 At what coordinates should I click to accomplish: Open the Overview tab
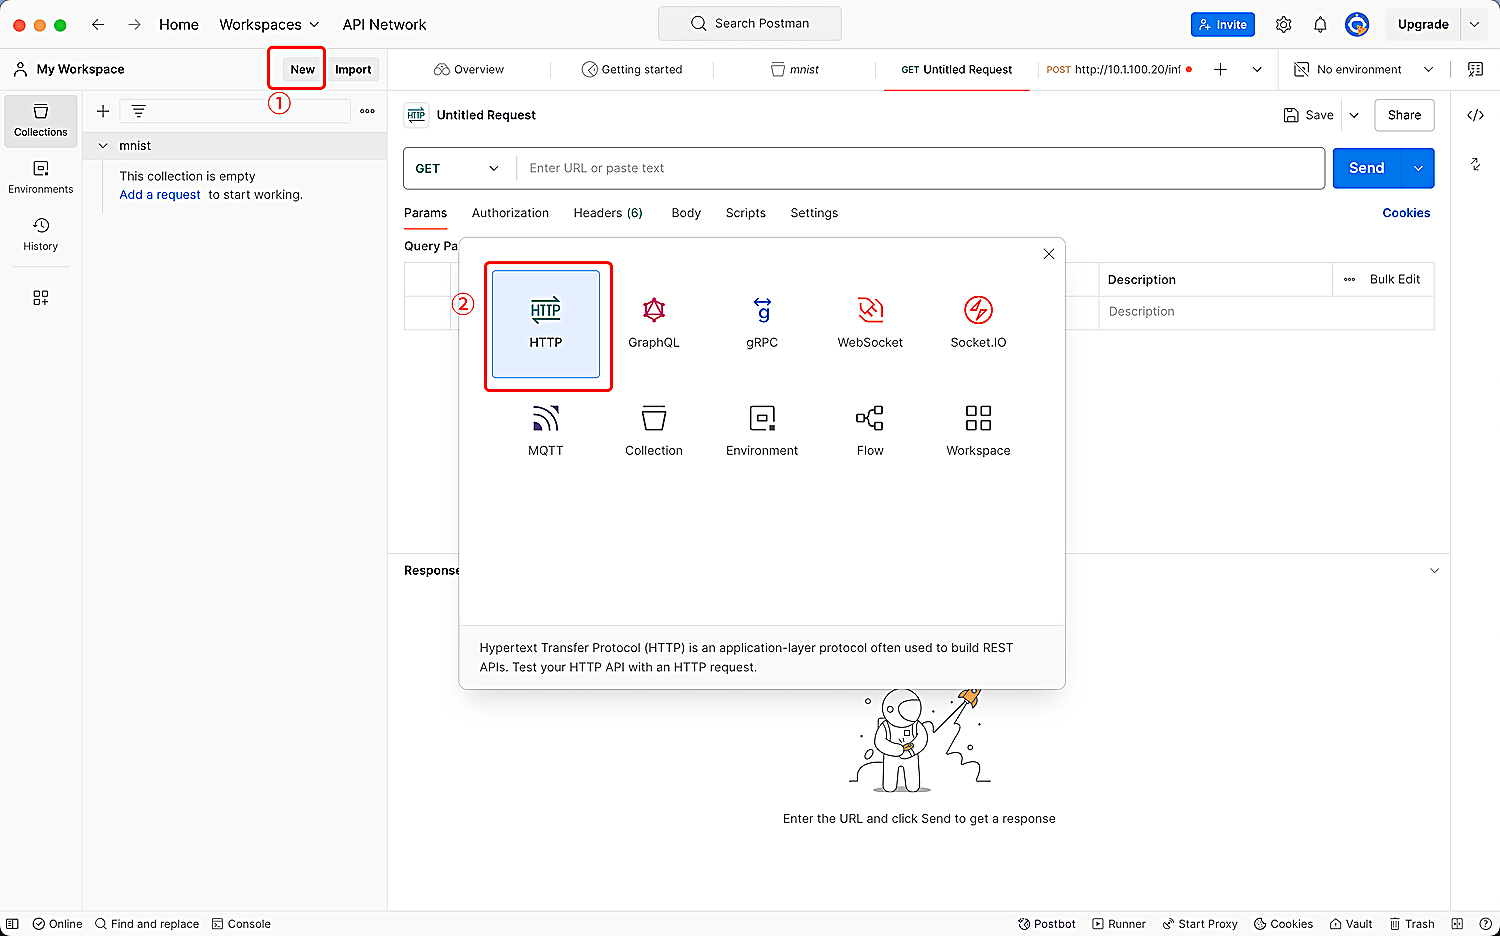point(469,69)
